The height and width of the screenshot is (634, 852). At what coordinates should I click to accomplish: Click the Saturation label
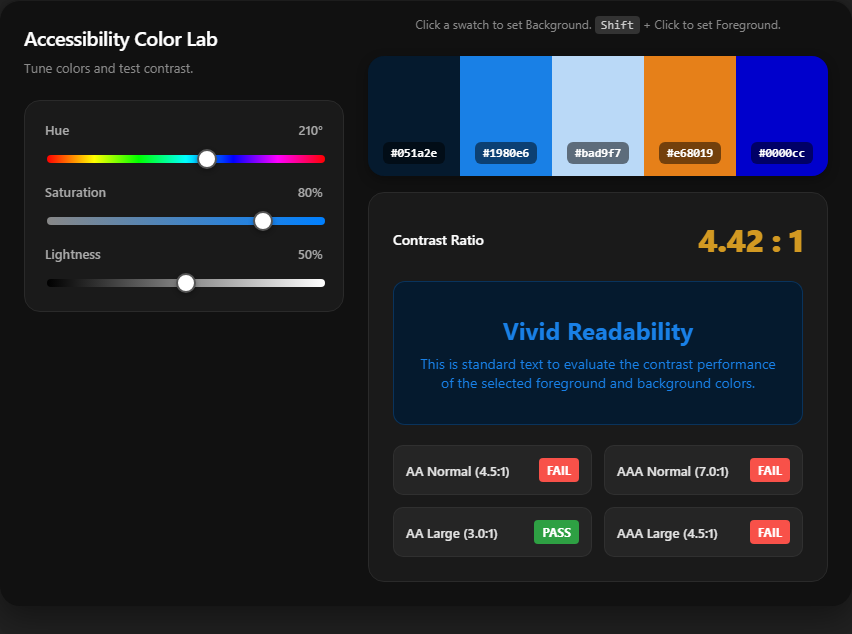(x=76, y=193)
